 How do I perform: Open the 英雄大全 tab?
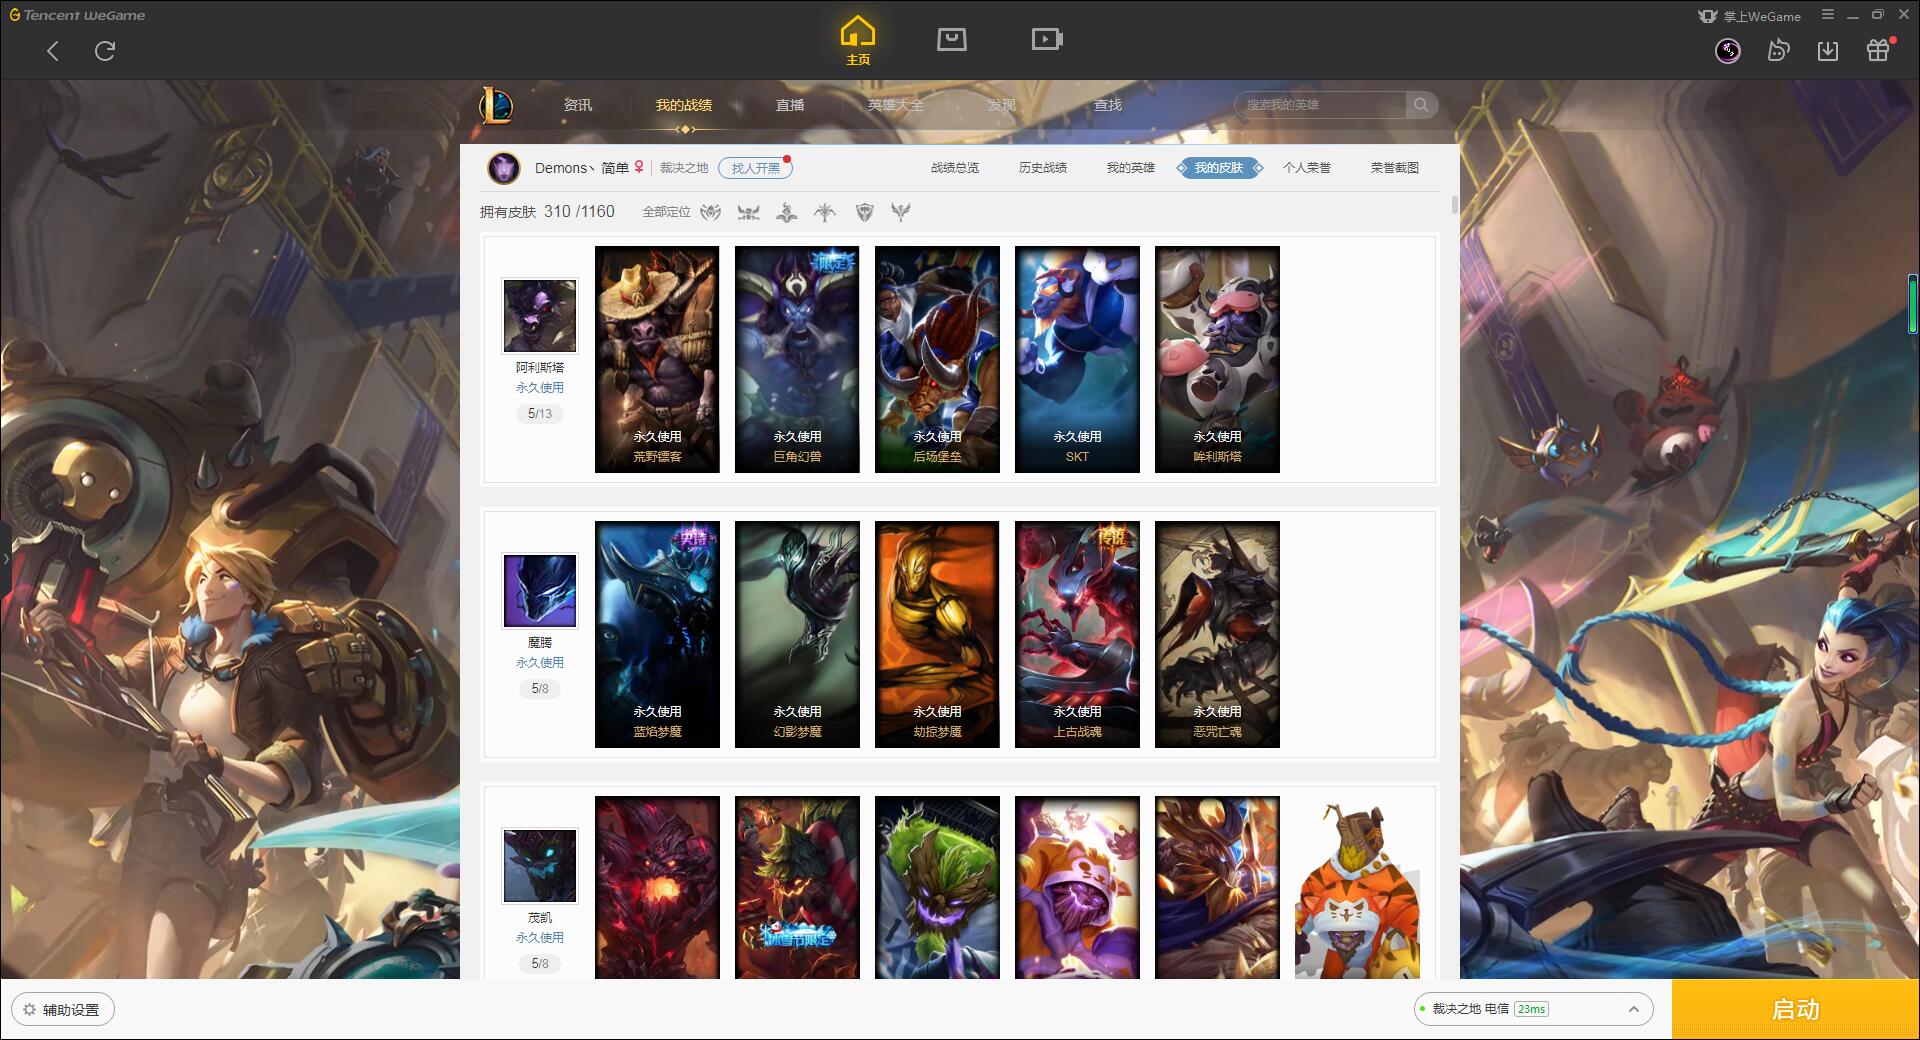pyautogui.click(x=896, y=105)
